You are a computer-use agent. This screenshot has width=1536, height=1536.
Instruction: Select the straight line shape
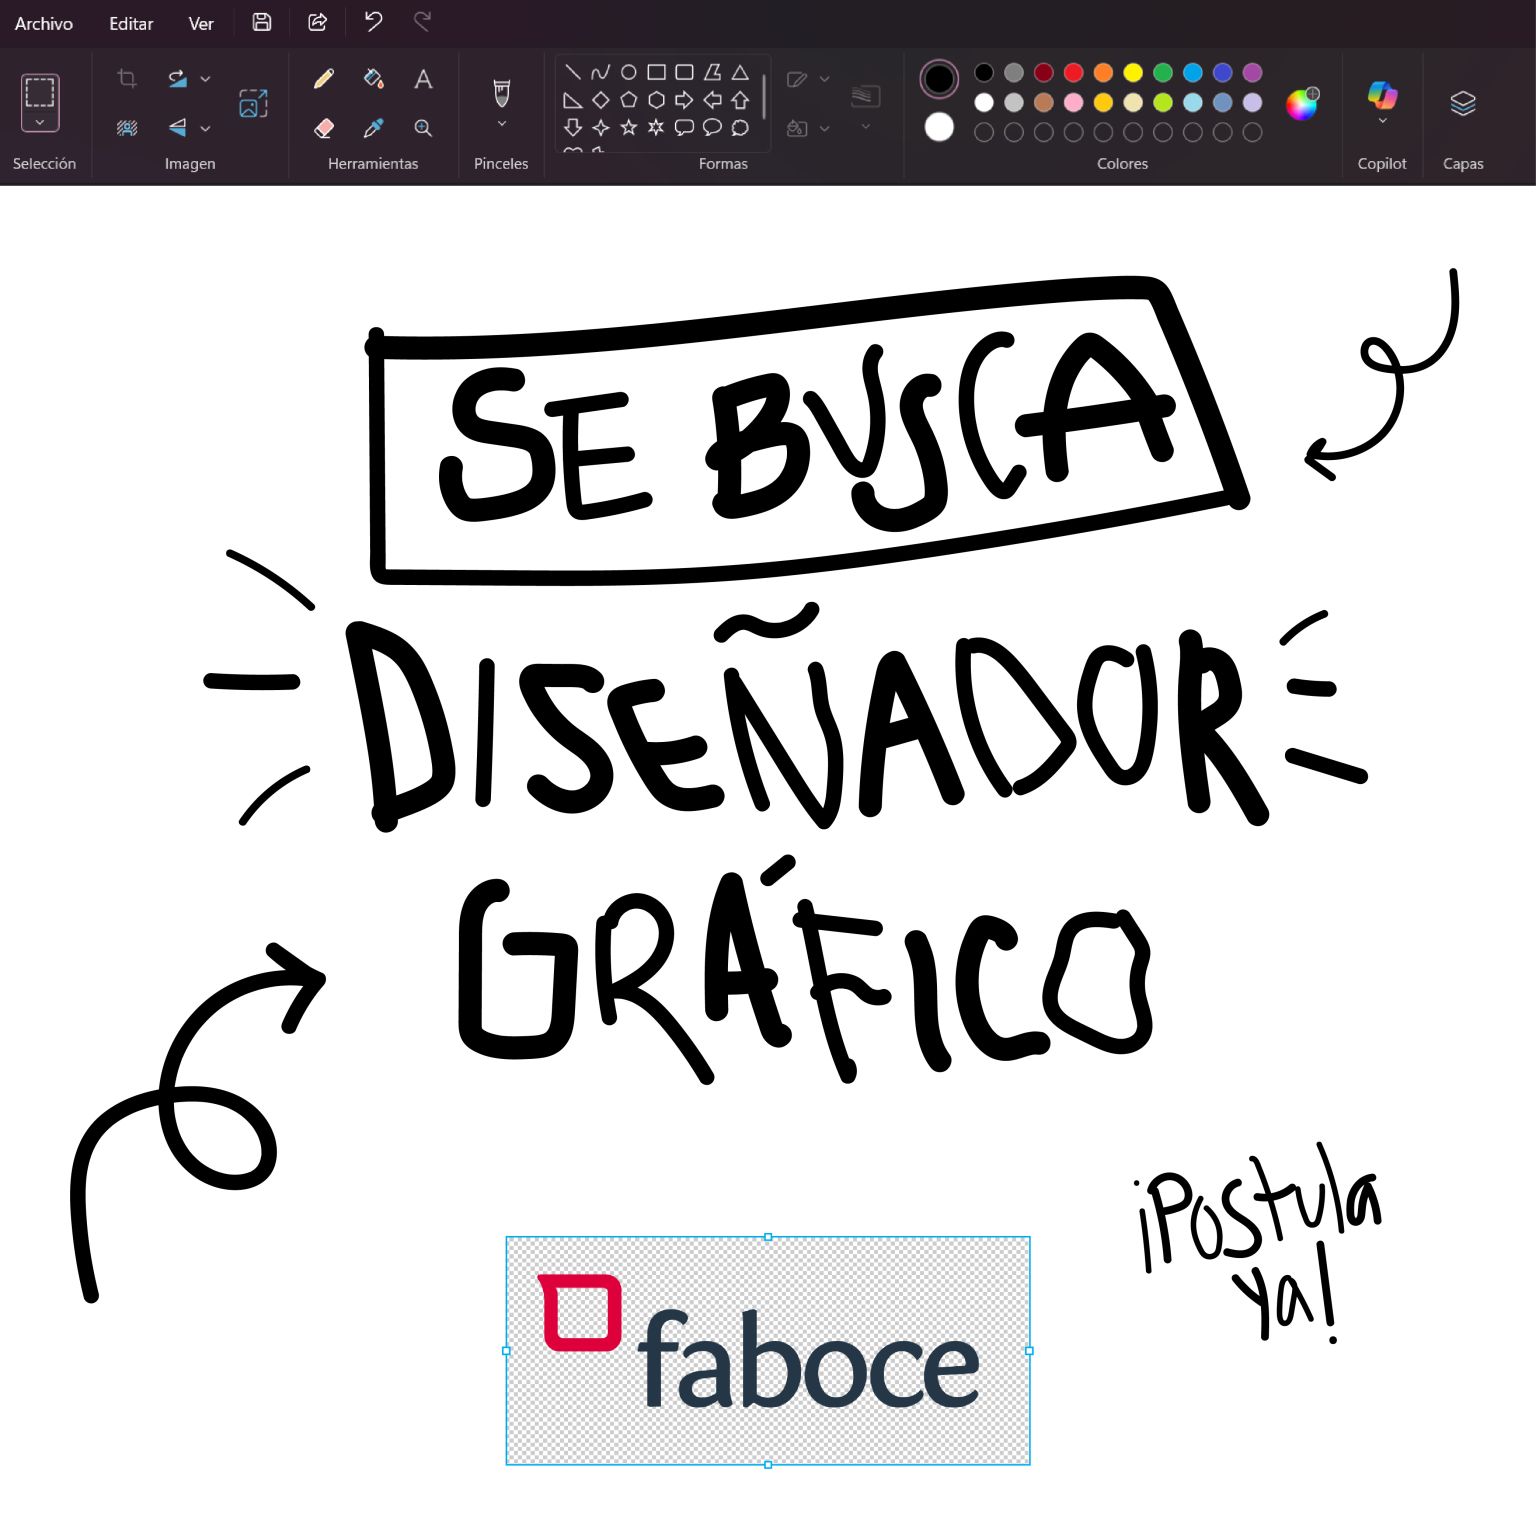pyautogui.click(x=573, y=72)
